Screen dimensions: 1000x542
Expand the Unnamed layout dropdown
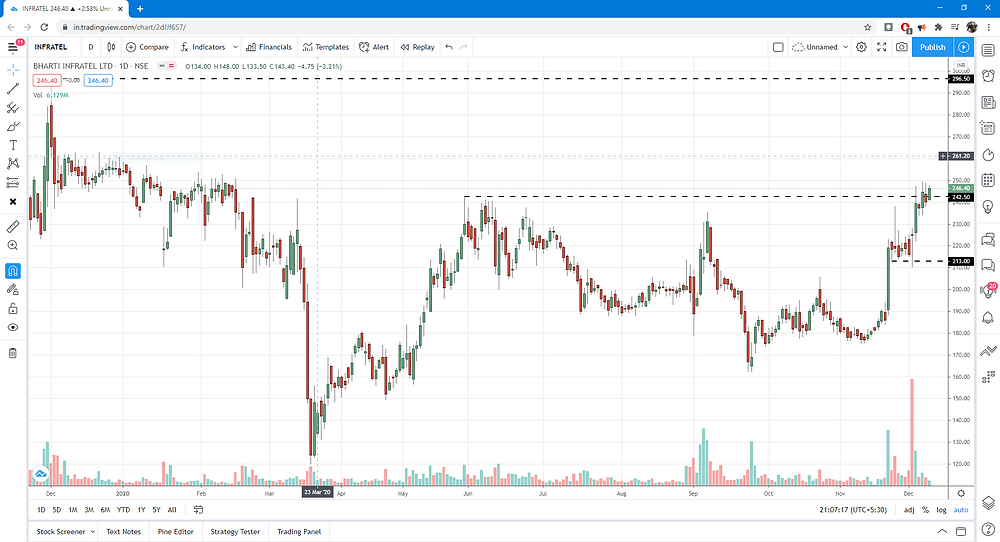click(x=846, y=47)
